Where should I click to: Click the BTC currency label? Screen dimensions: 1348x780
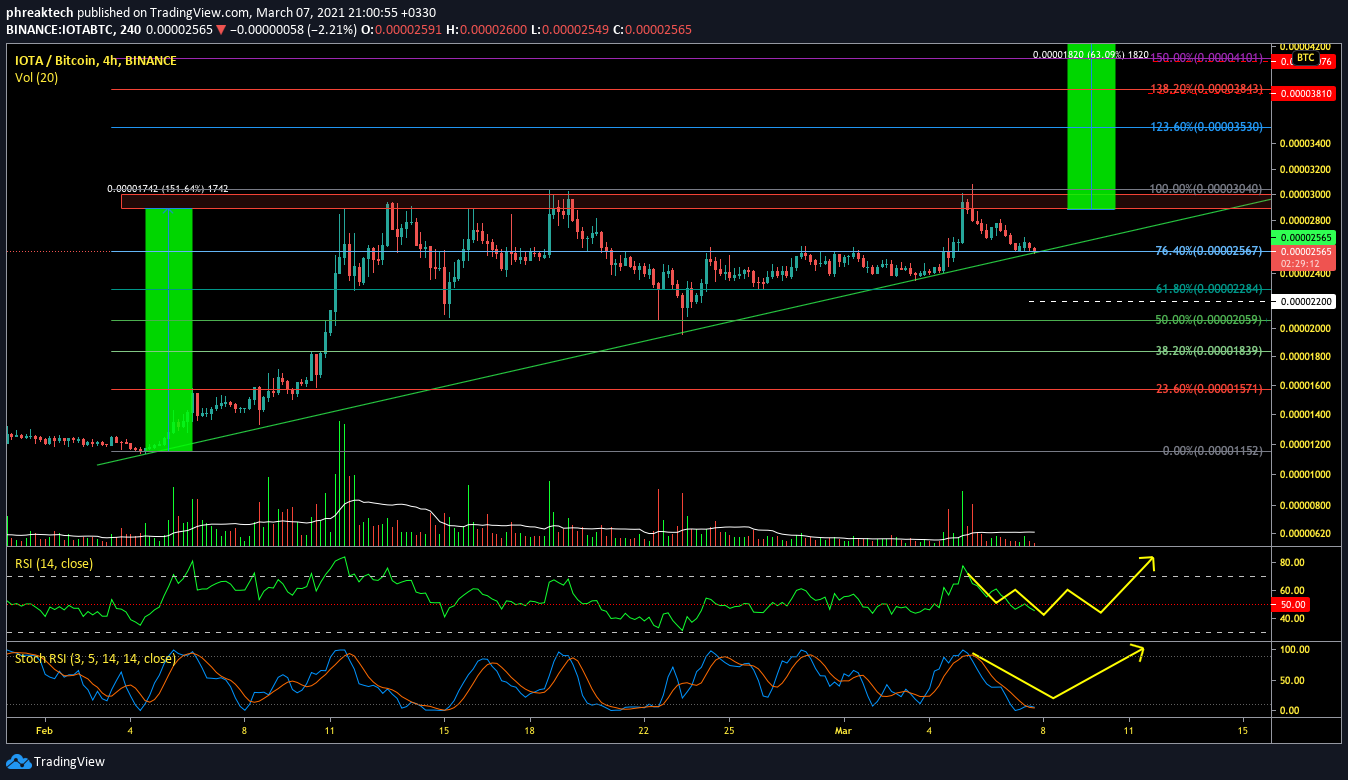pyautogui.click(x=1305, y=58)
